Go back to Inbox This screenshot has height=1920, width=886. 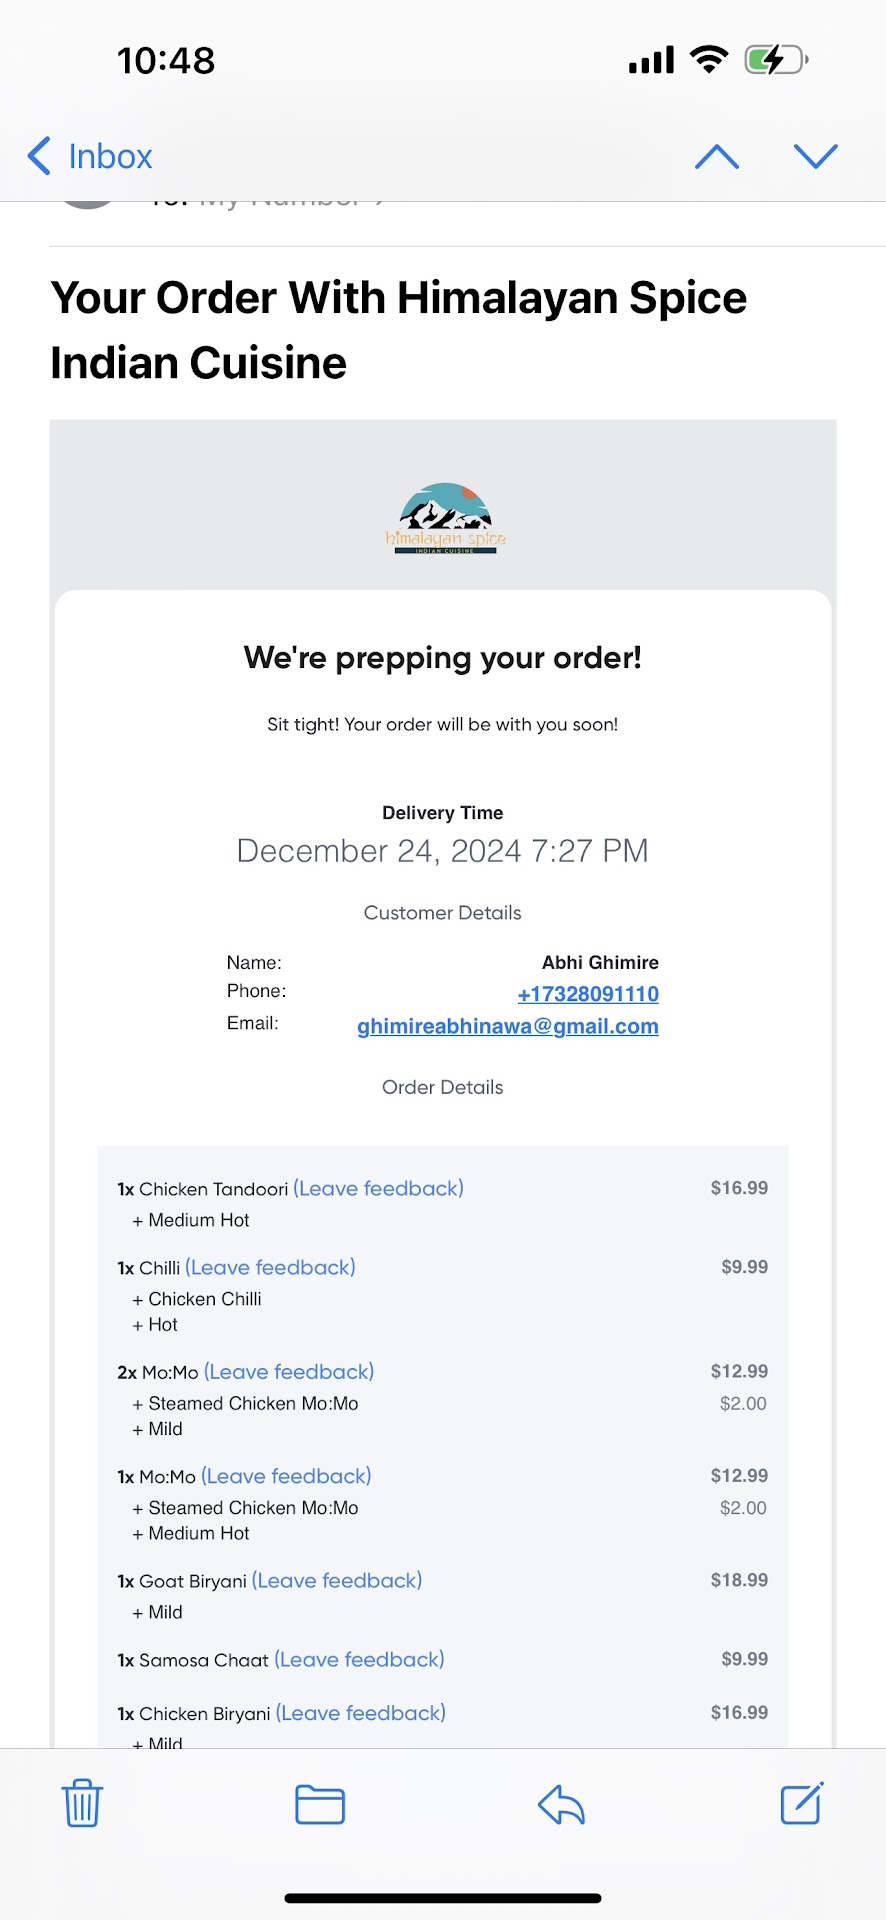click(90, 156)
